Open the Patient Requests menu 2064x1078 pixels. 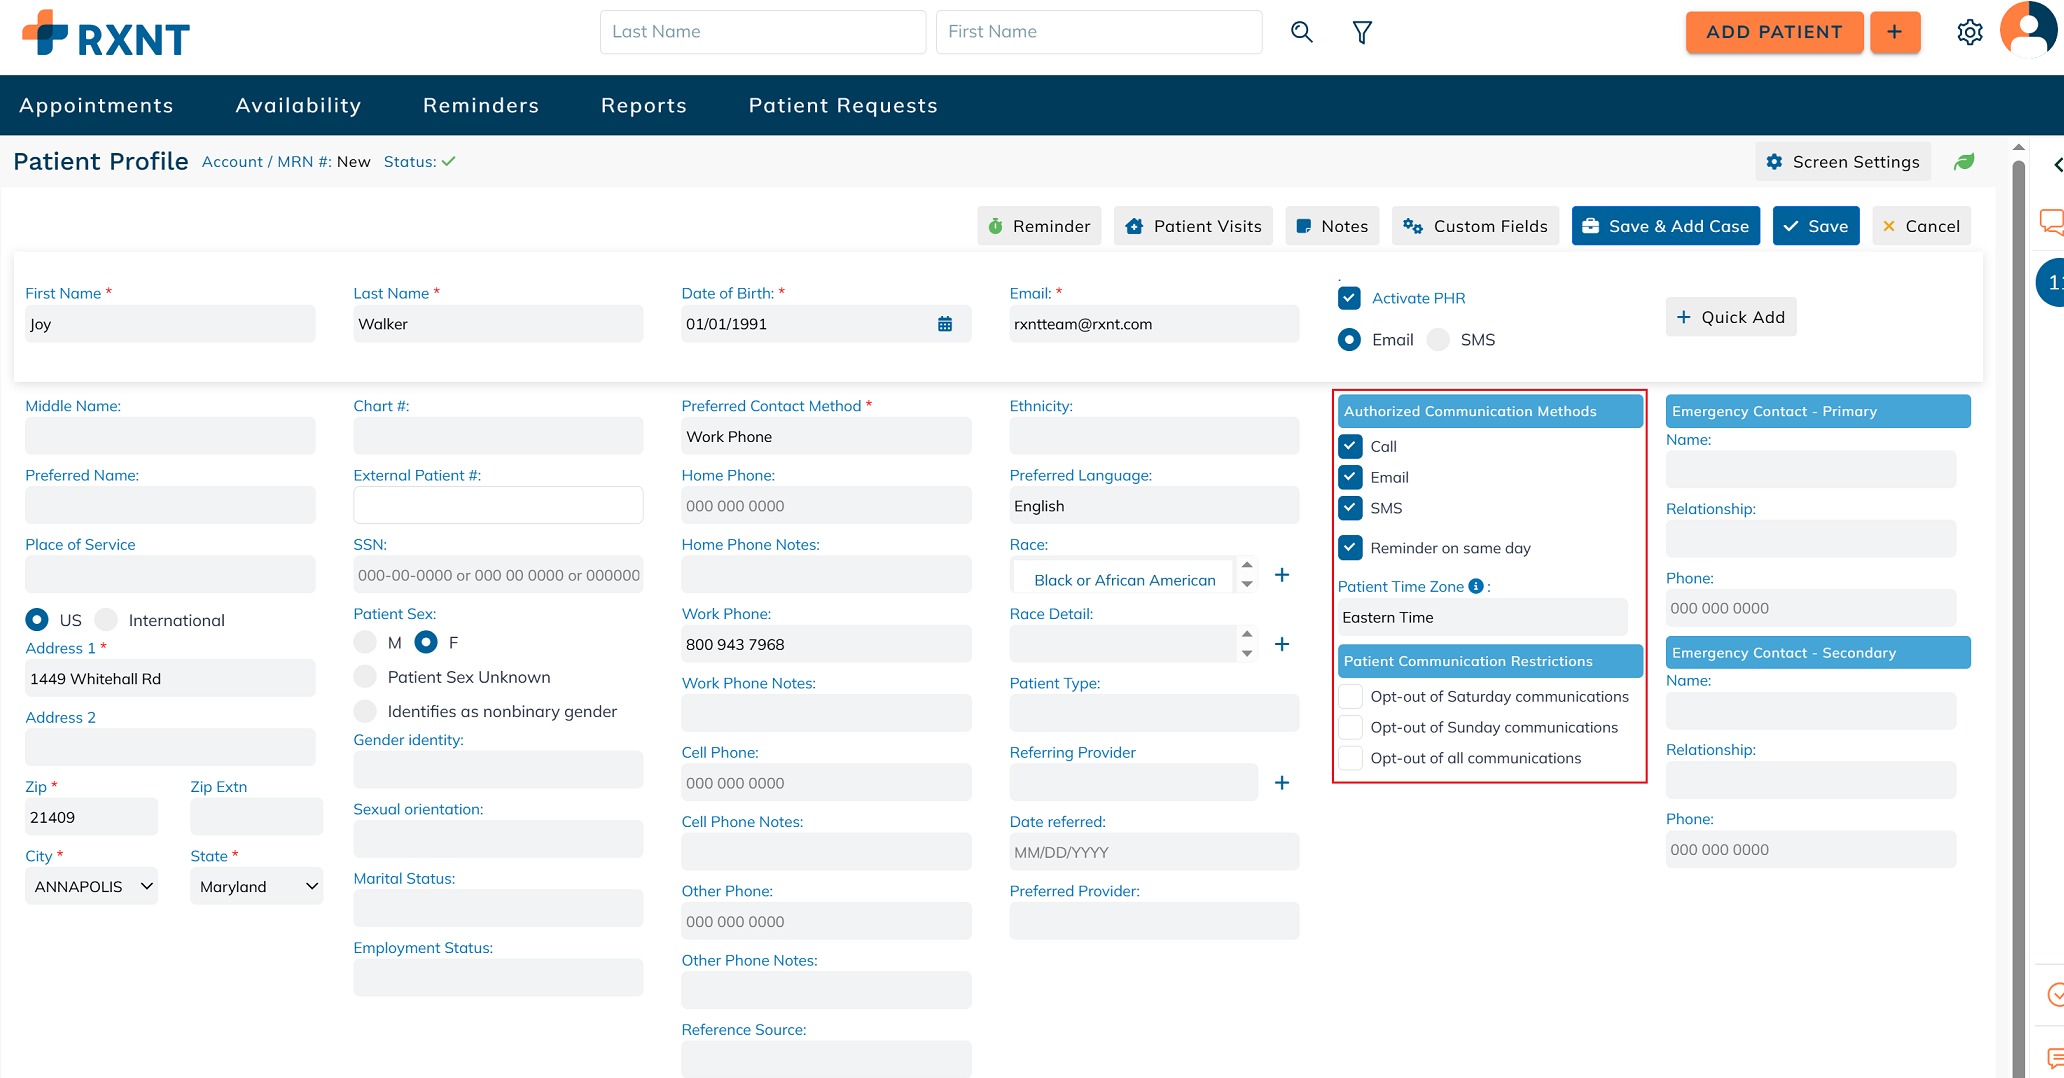click(843, 105)
